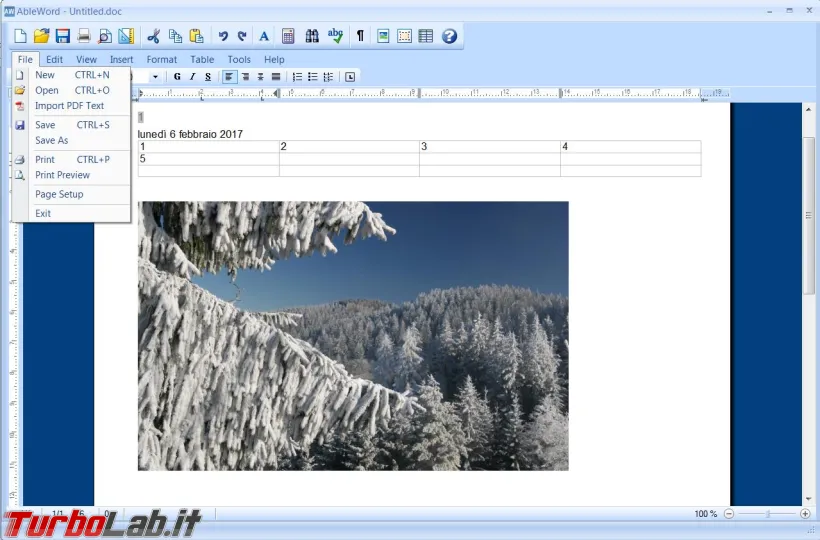The image size is (820, 540).
Task: Choose Import PDF Text from File menu
Action: tap(69, 106)
